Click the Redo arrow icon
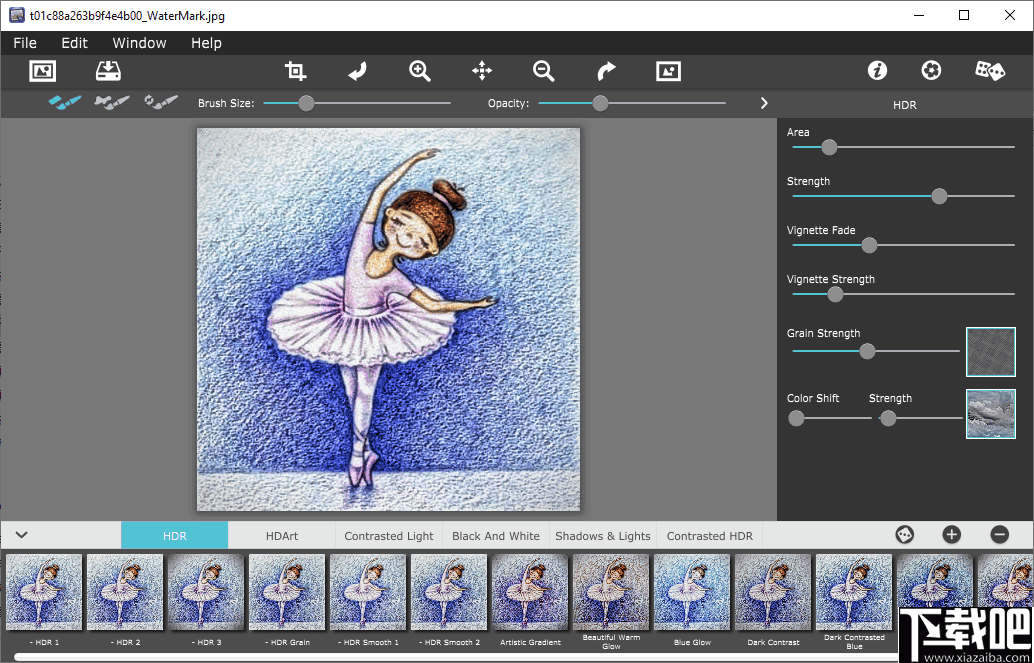Image resolution: width=1034 pixels, height=663 pixels. pos(605,71)
